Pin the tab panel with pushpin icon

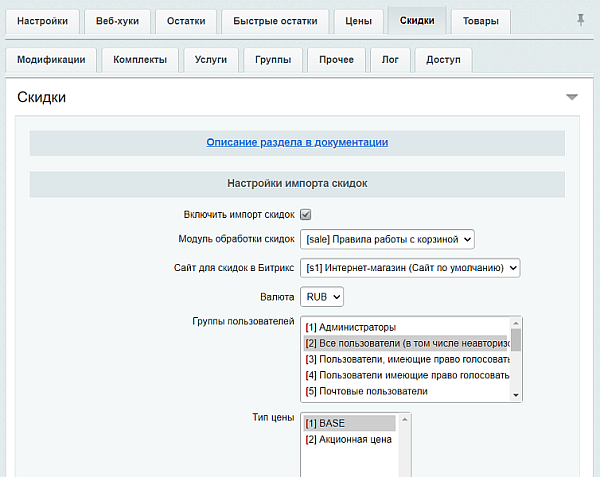(x=581, y=20)
